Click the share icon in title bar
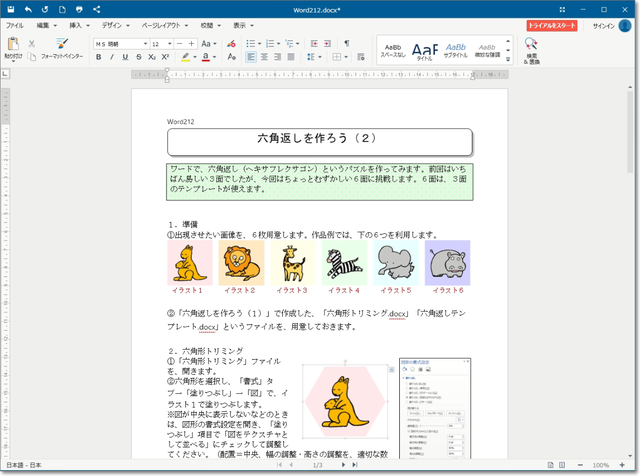The image size is (640, 476). click(96, 8)
